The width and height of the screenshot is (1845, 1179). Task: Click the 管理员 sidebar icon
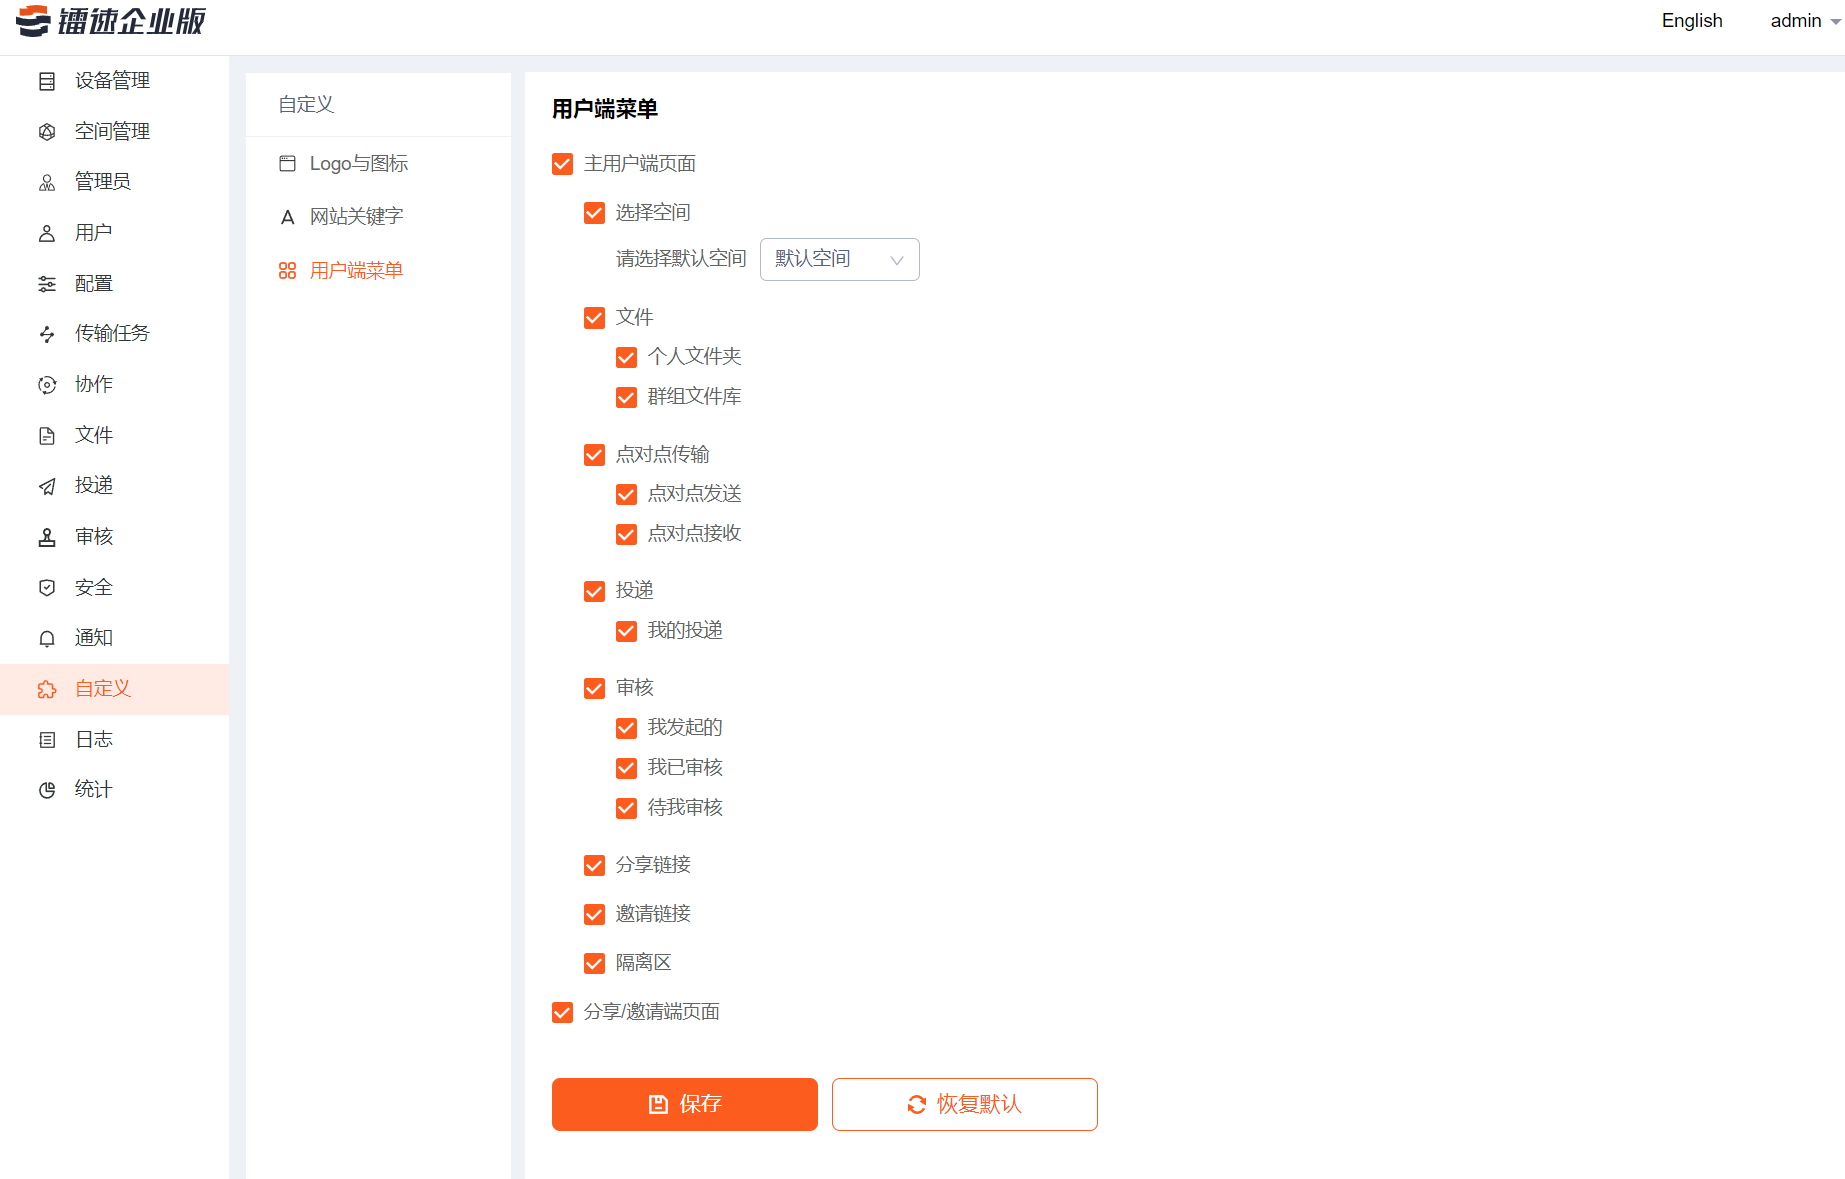click(x=47, y=182)
